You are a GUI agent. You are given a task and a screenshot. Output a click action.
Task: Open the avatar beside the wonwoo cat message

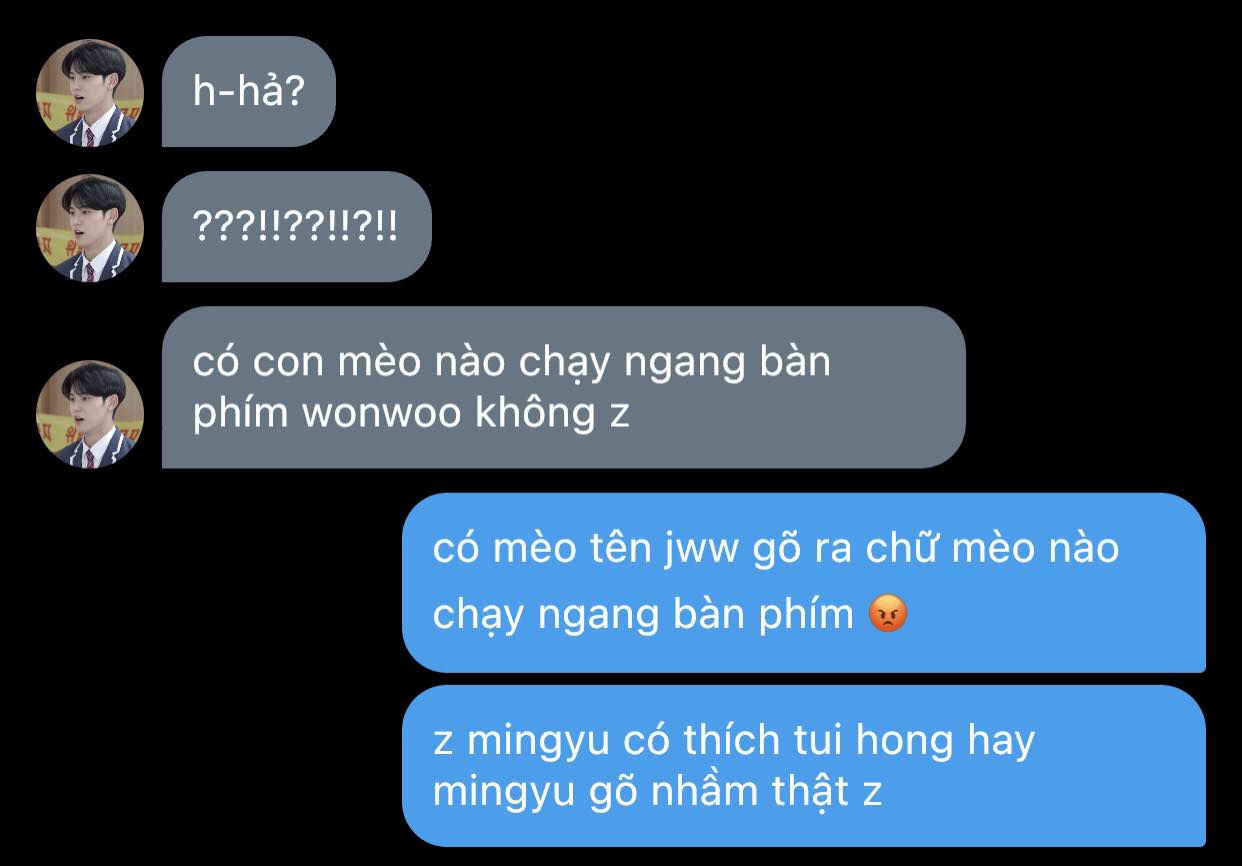coord(90,414)
